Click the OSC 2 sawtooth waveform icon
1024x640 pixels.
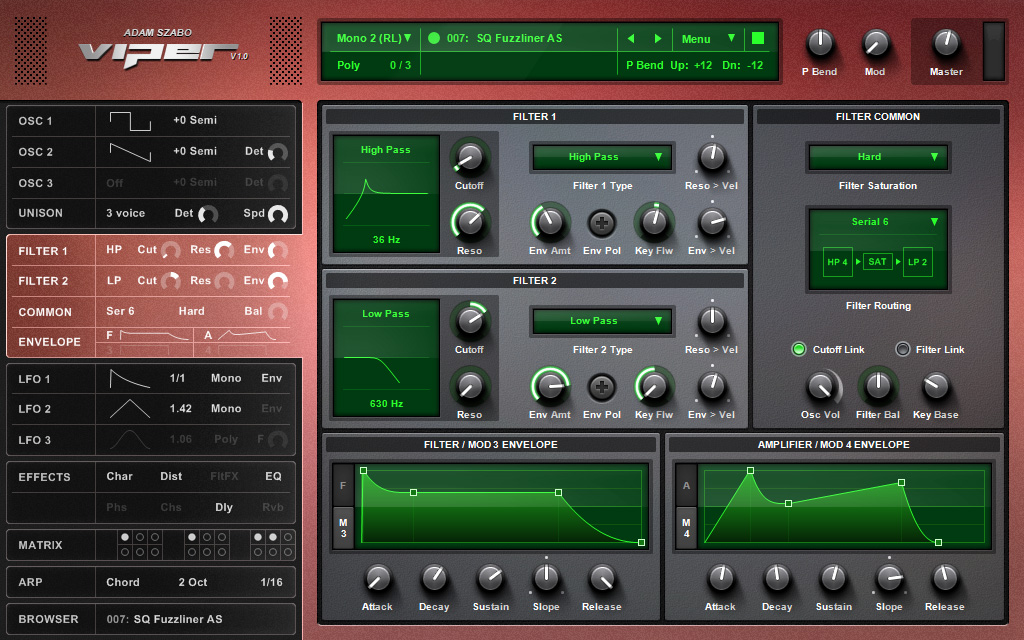click(130, 152)
